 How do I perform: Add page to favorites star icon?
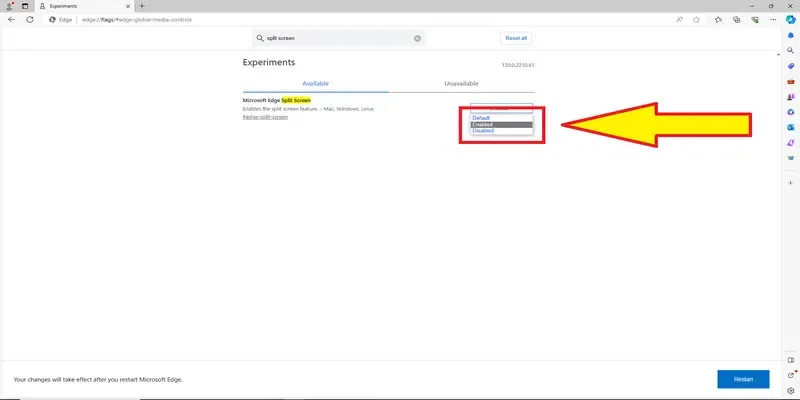coord(696,20)
